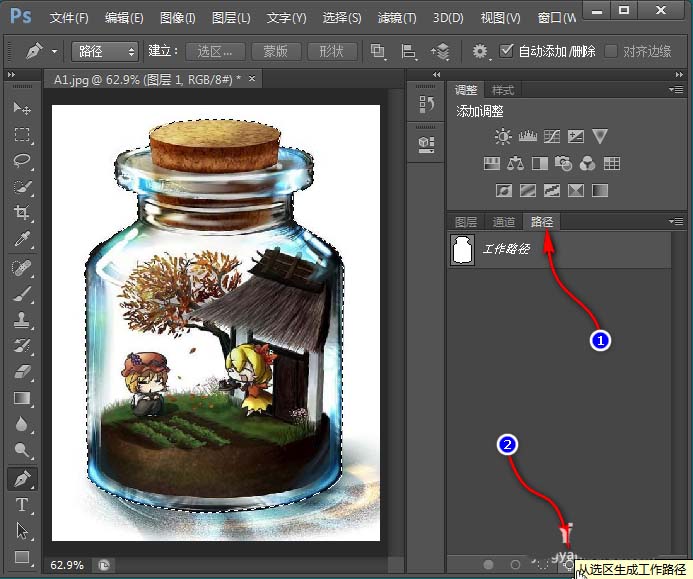Switch to the 通道 panel tab

pyautogui.click(x=504, y=222)
